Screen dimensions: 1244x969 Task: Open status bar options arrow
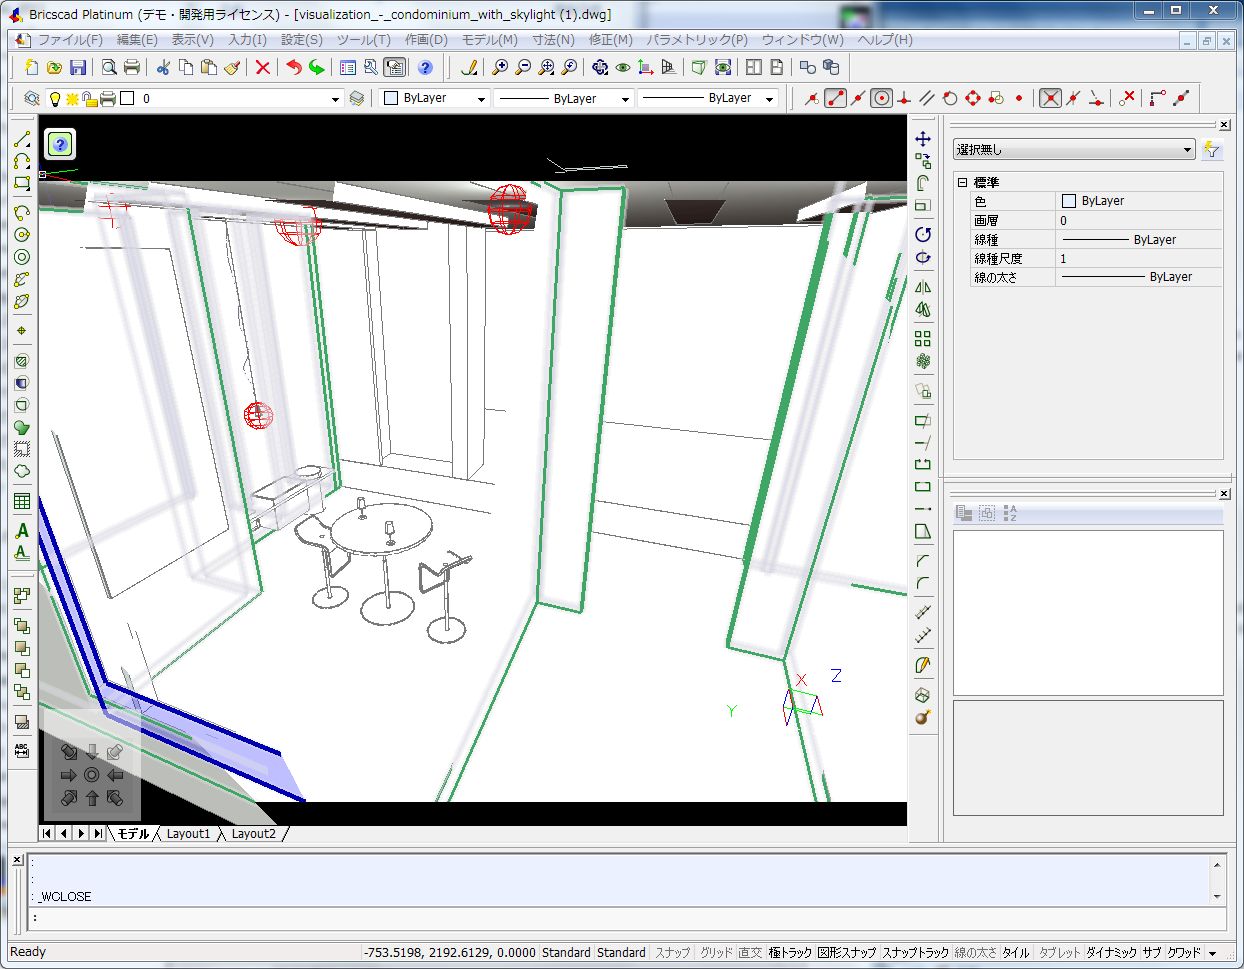pyautogui.click(x=1212, y=953)
